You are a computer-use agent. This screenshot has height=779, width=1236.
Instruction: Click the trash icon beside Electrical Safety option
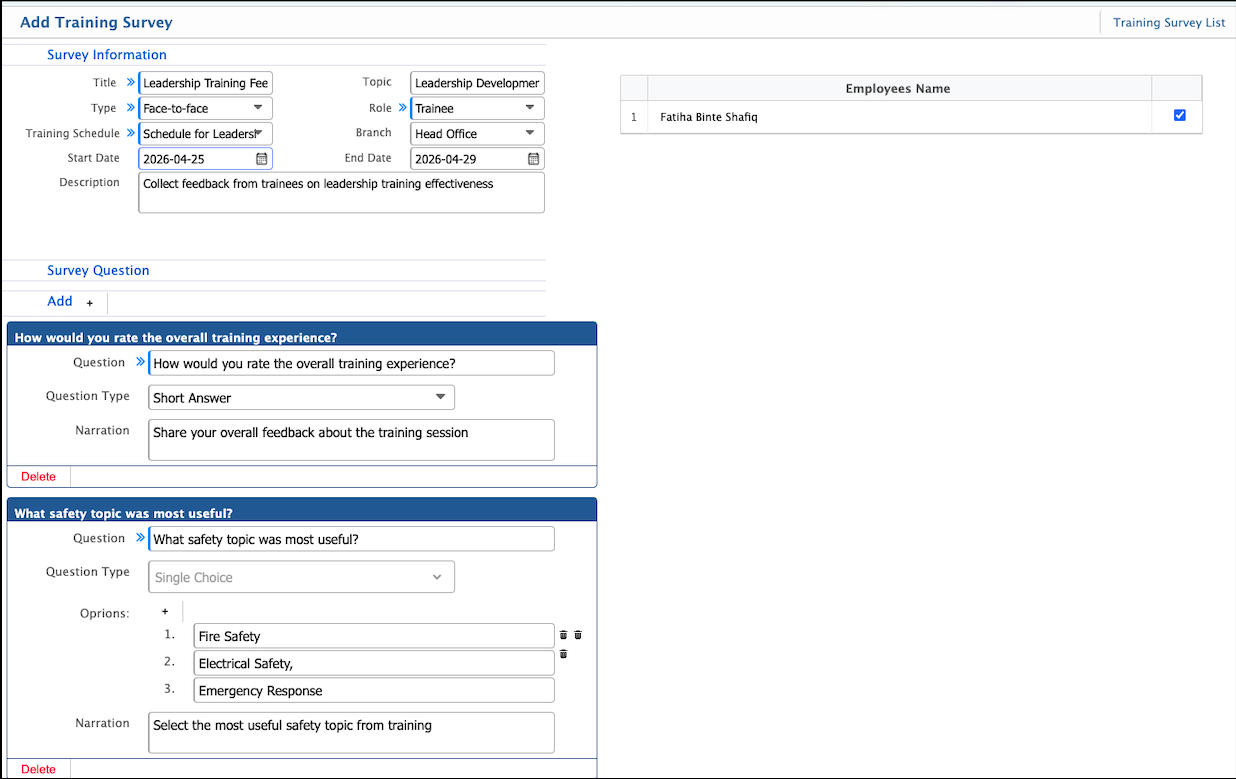pos(563,654)
